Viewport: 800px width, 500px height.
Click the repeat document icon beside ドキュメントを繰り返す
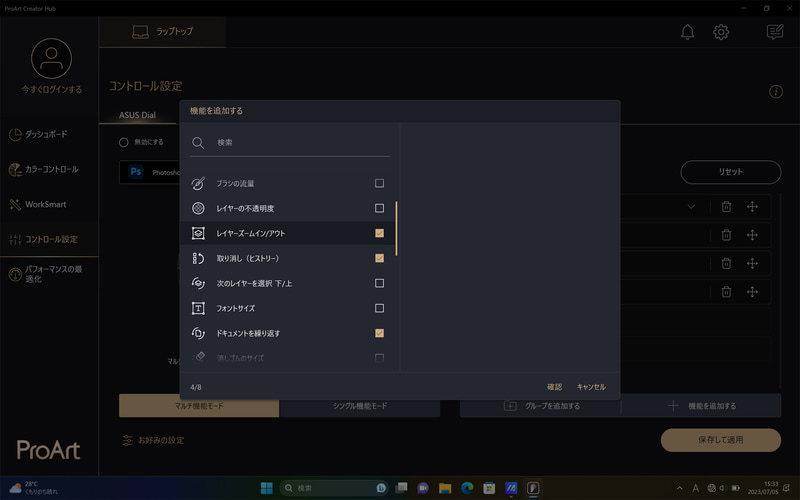coord(198,333)
